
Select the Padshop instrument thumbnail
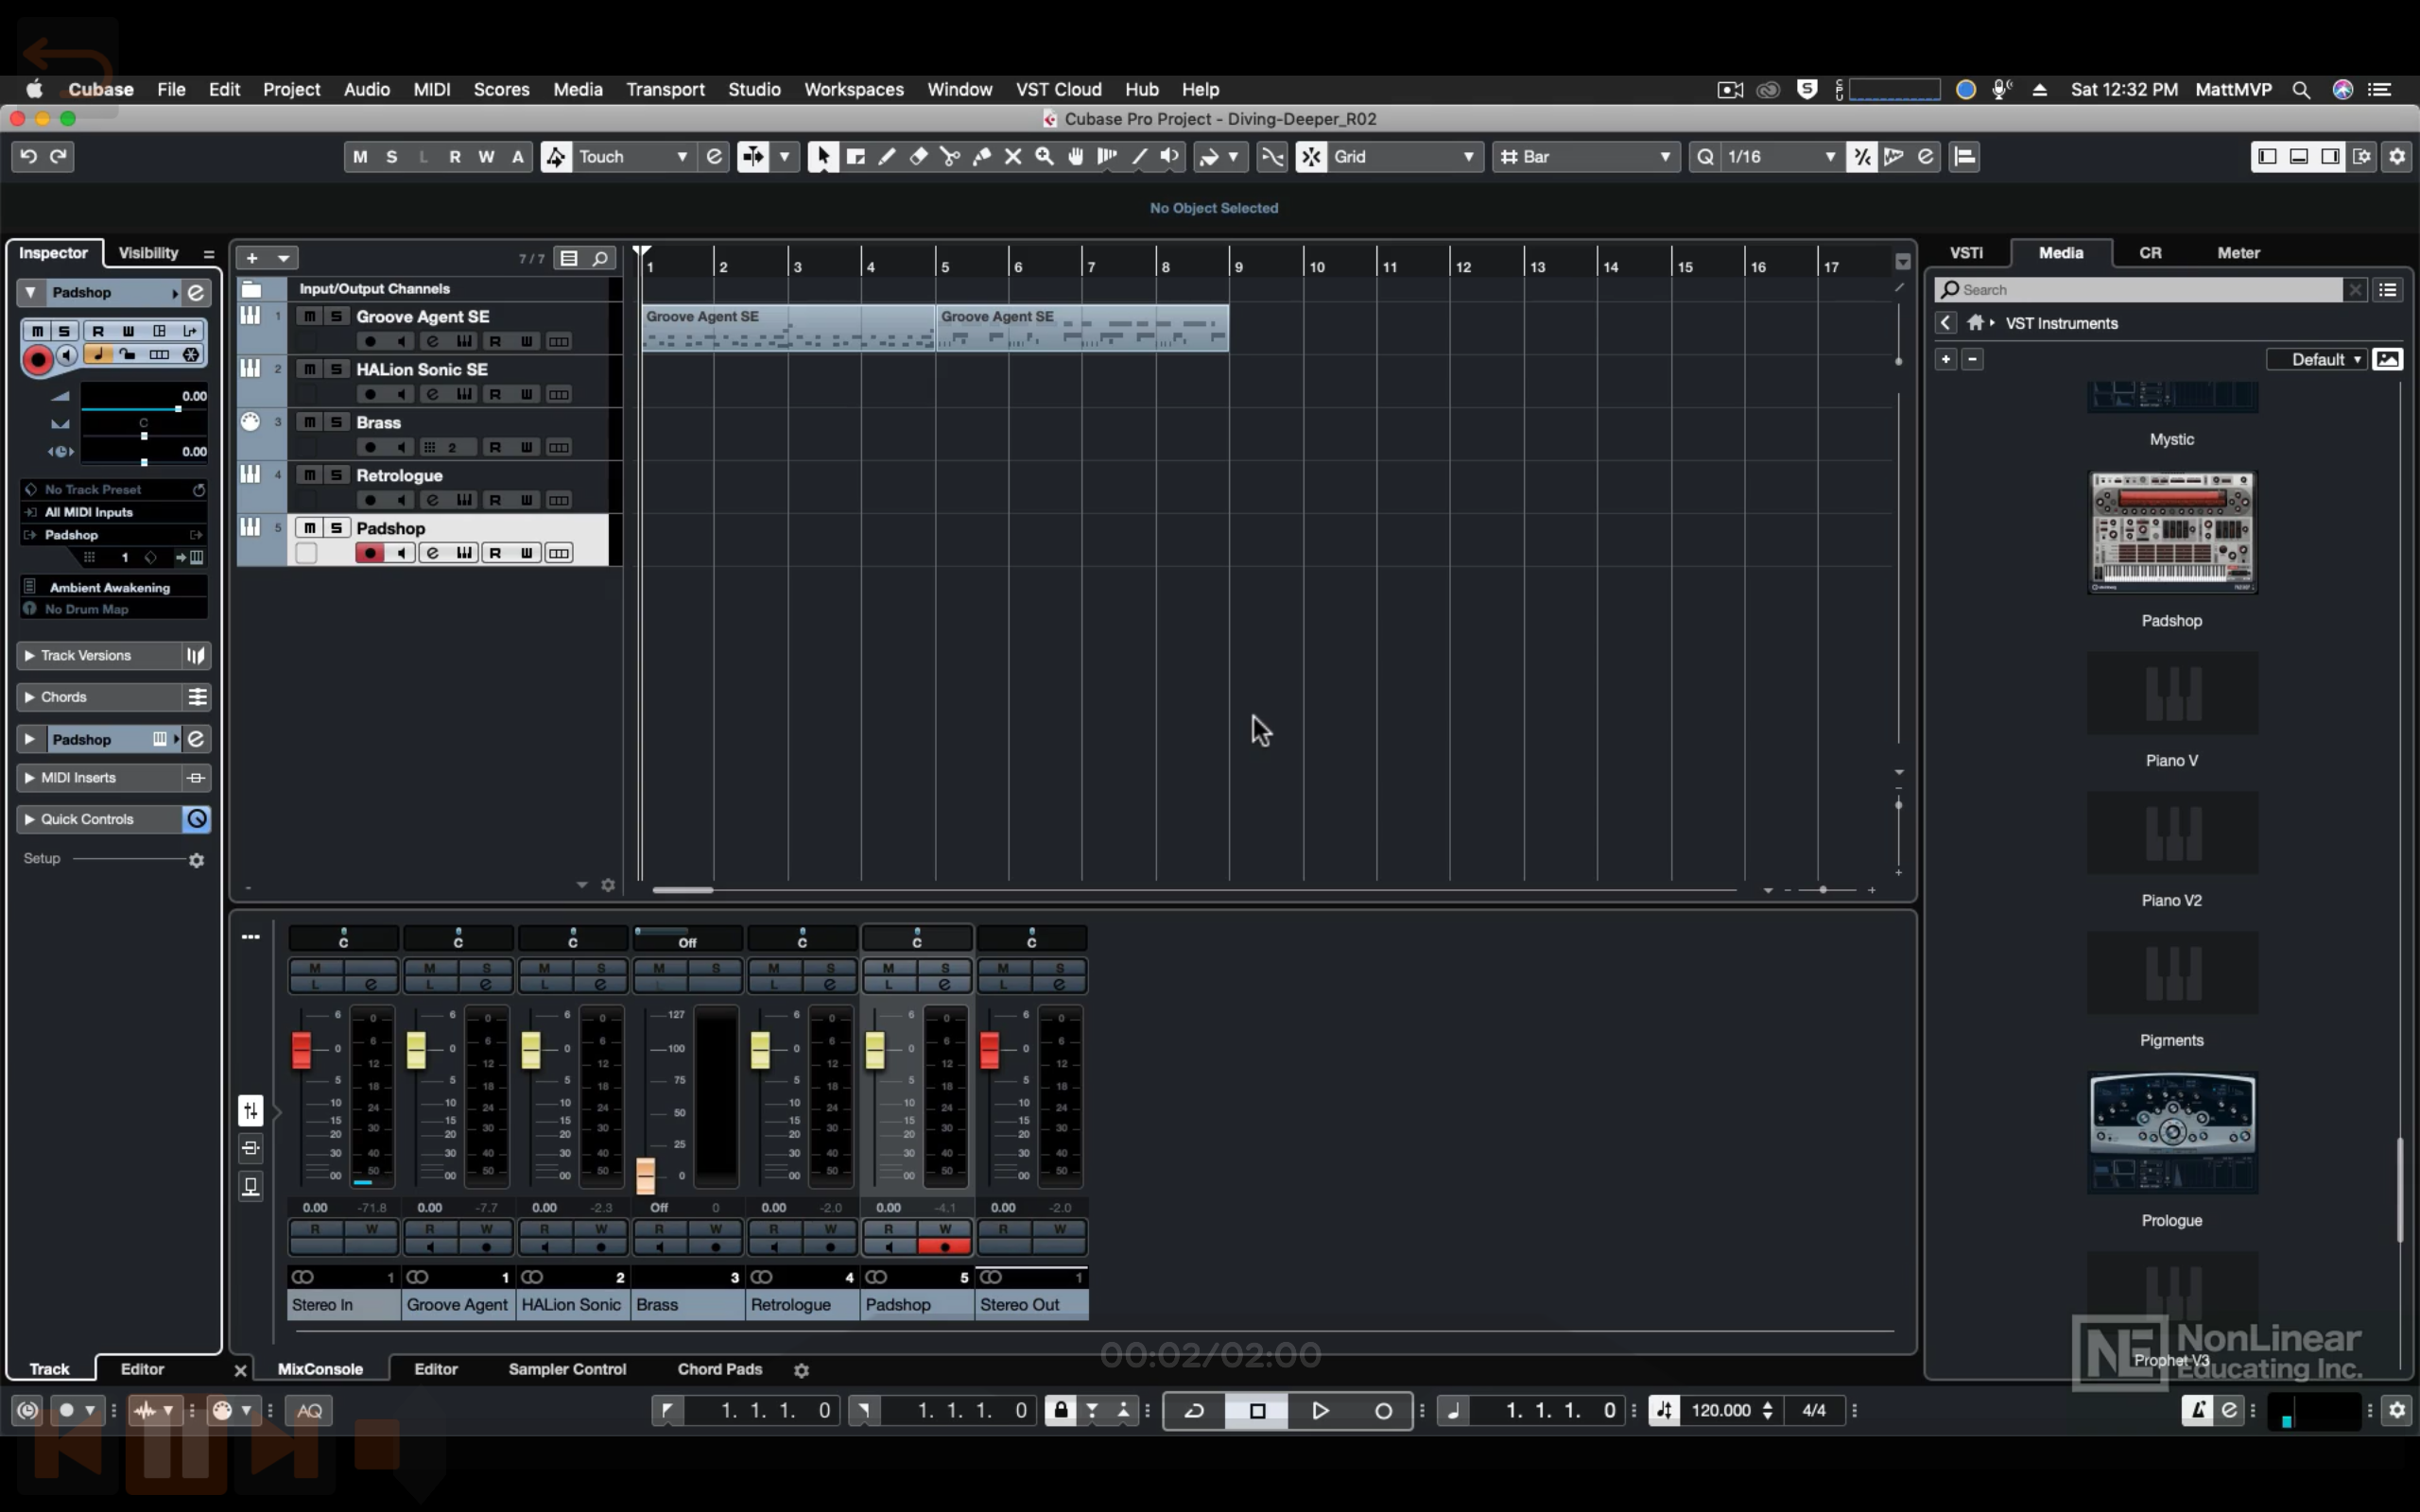(x=2172, y=533)
